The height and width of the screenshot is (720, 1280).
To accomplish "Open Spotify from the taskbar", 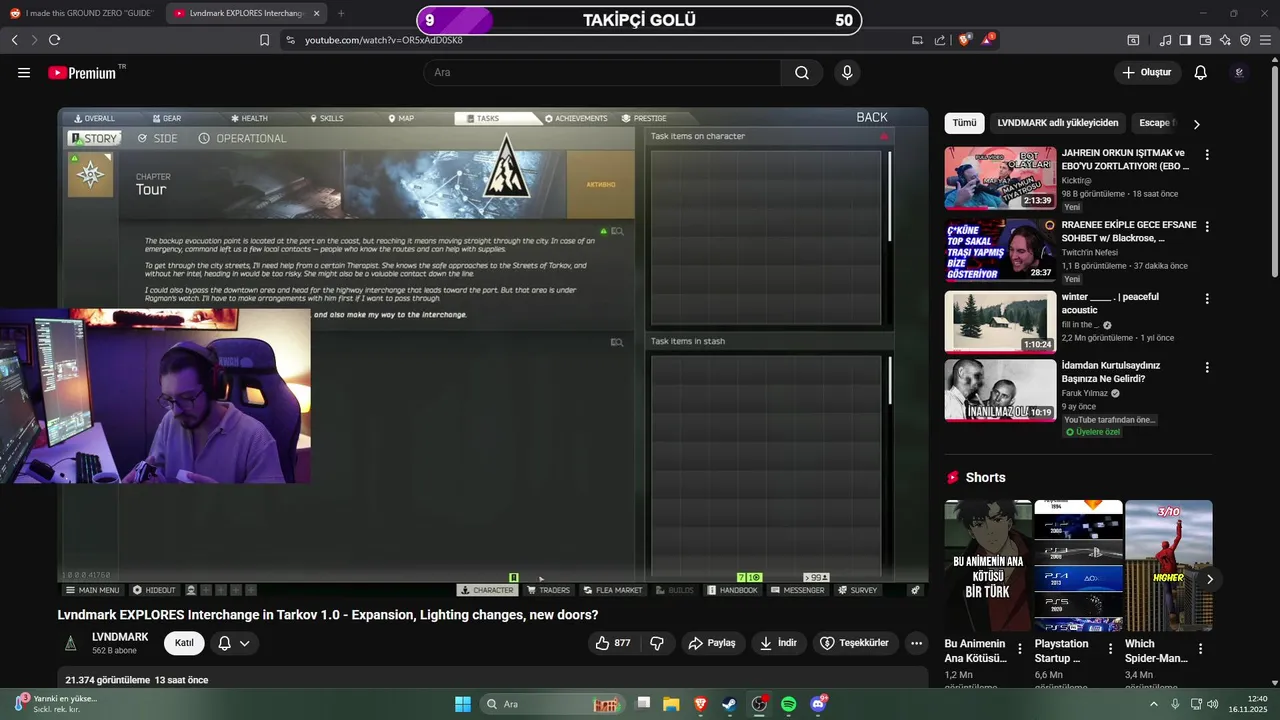I will pyautogui.click(x=788, y=704).
